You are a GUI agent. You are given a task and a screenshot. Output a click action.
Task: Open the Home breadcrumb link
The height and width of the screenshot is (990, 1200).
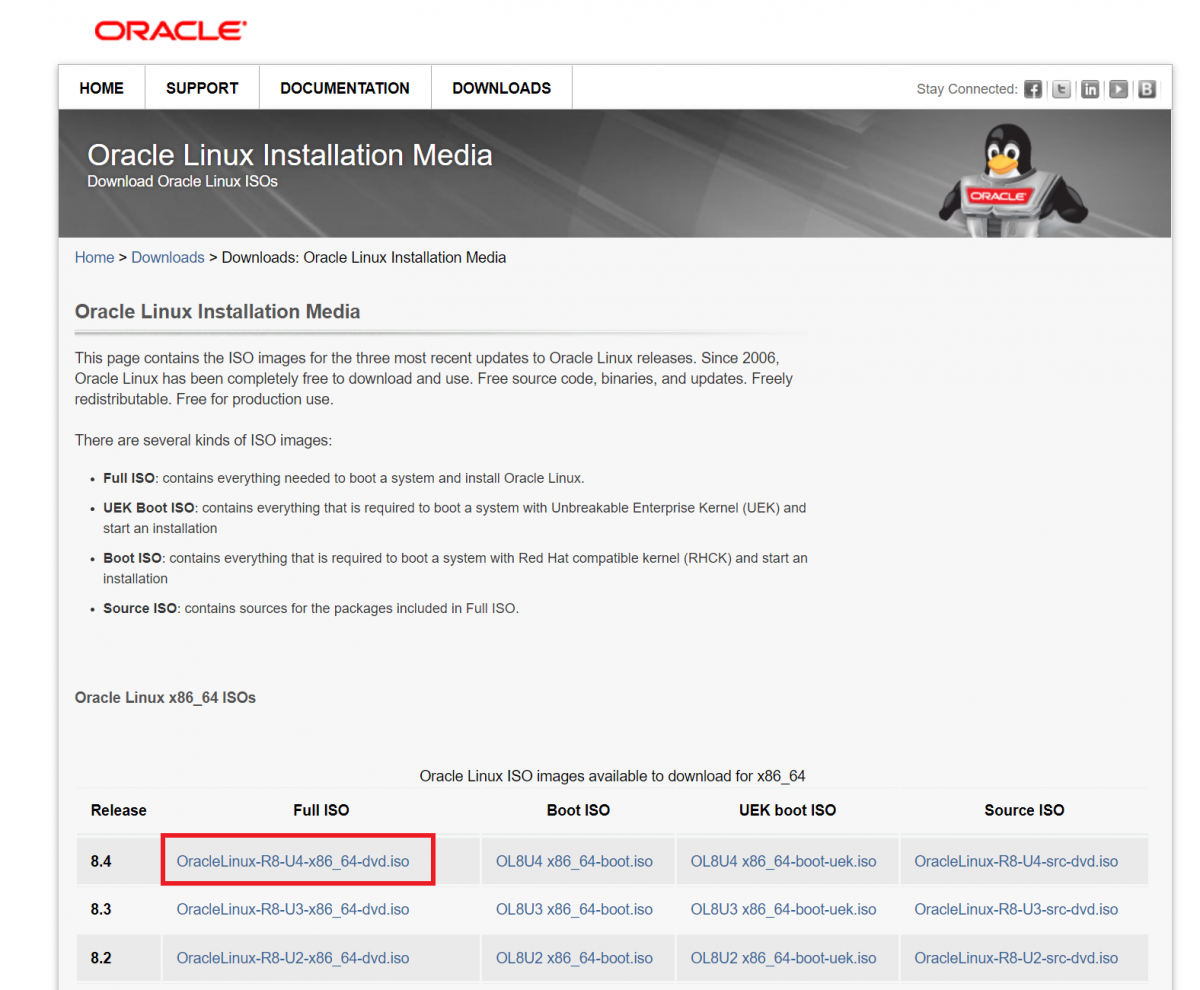point(94,257)
